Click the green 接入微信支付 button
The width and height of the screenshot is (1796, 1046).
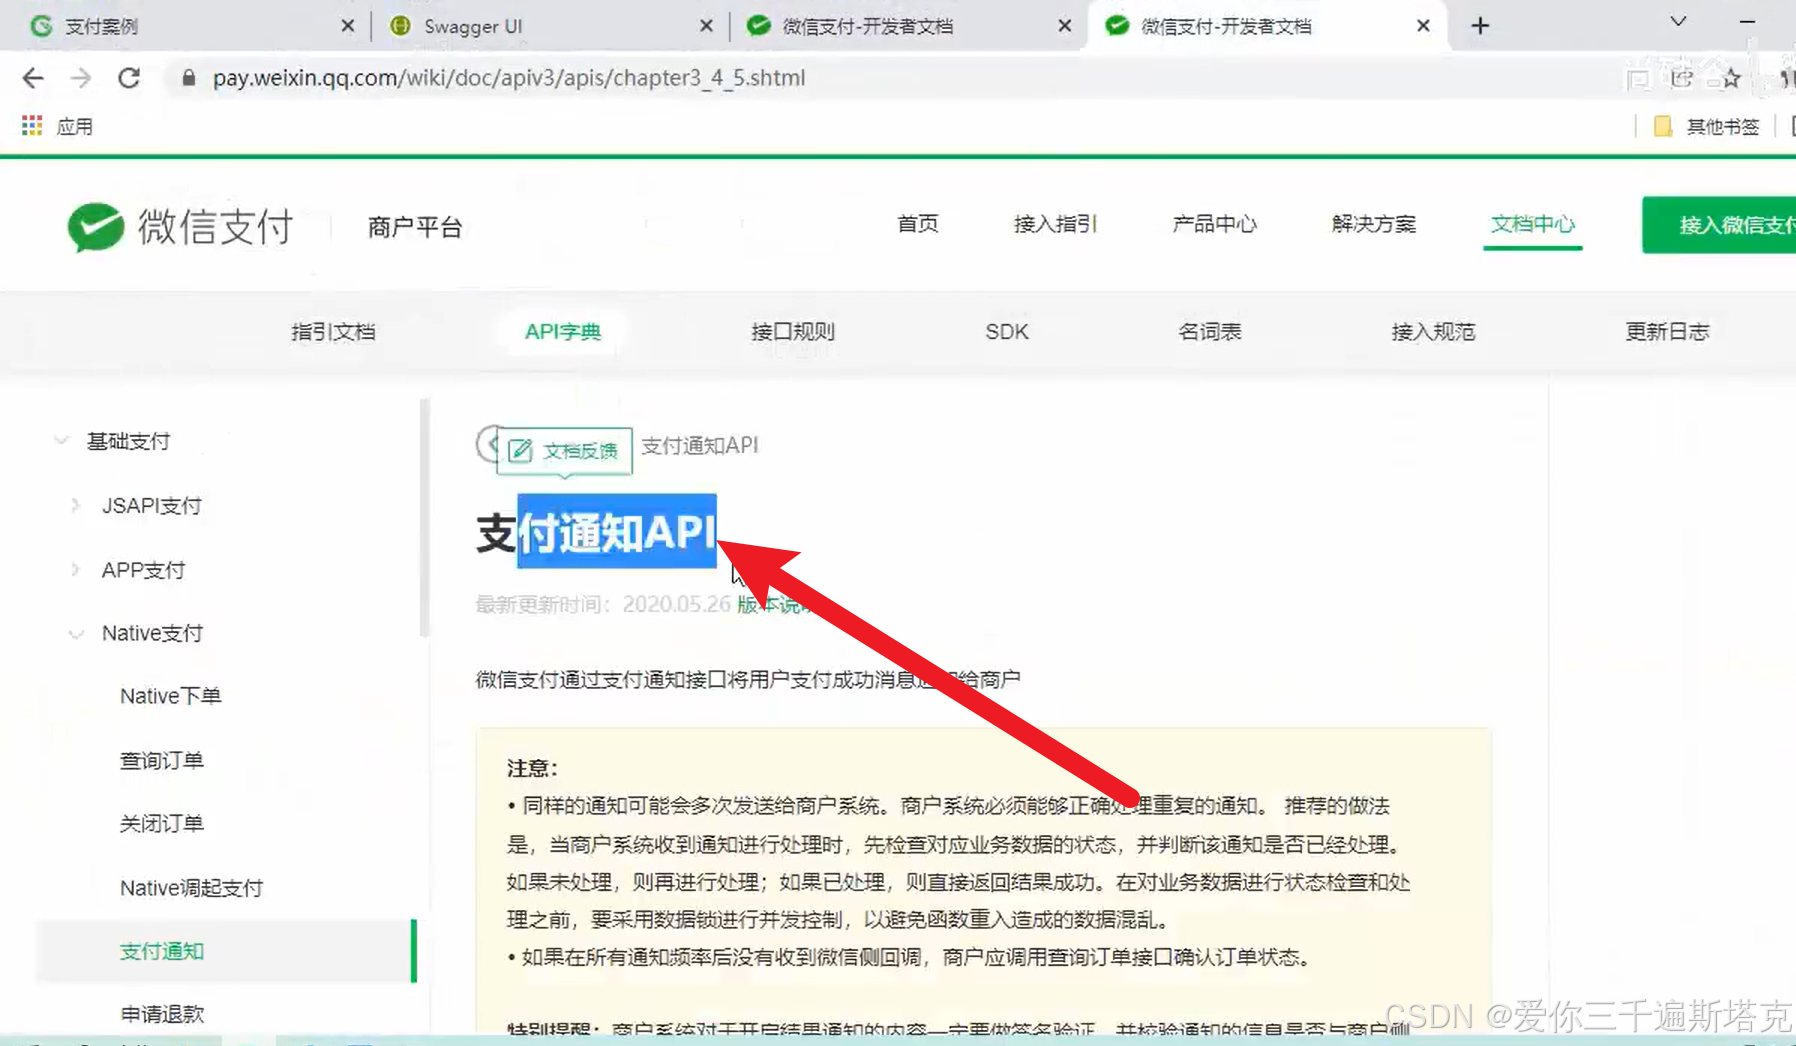1720,225
